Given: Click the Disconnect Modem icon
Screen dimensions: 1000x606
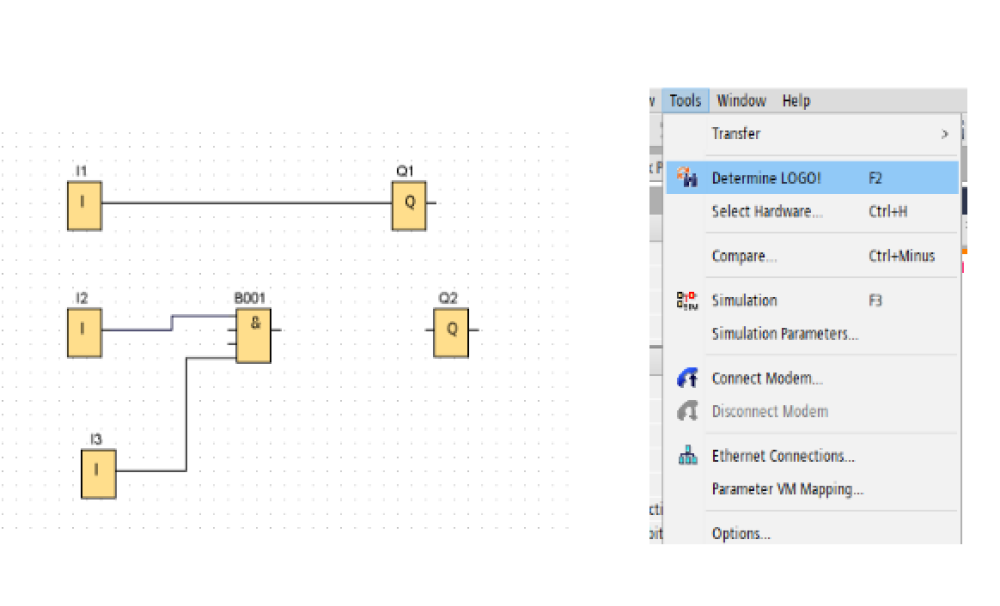Looking at the screenshot, I should tap(687, 411).
